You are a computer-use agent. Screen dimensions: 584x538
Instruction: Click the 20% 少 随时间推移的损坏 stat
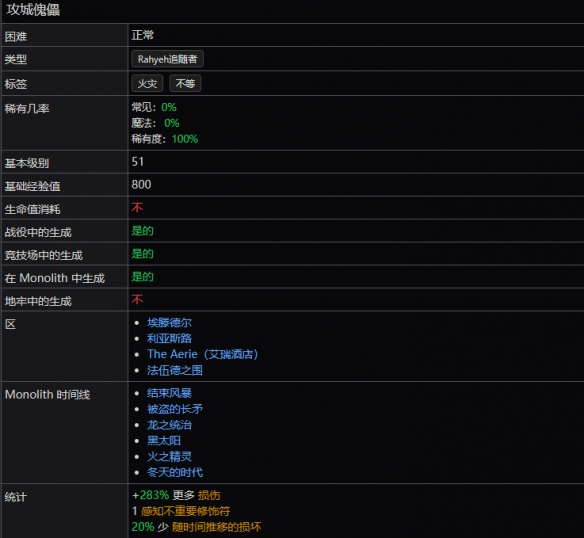(x=196, y=527)
